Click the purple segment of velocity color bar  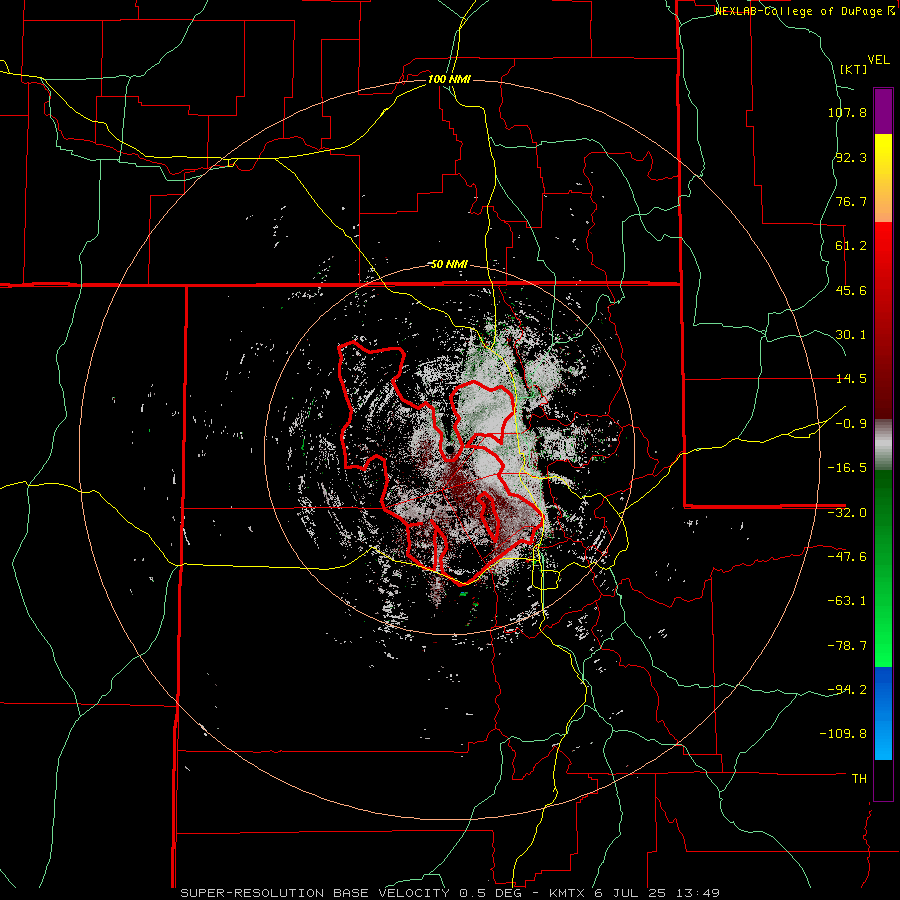point(883,111)
